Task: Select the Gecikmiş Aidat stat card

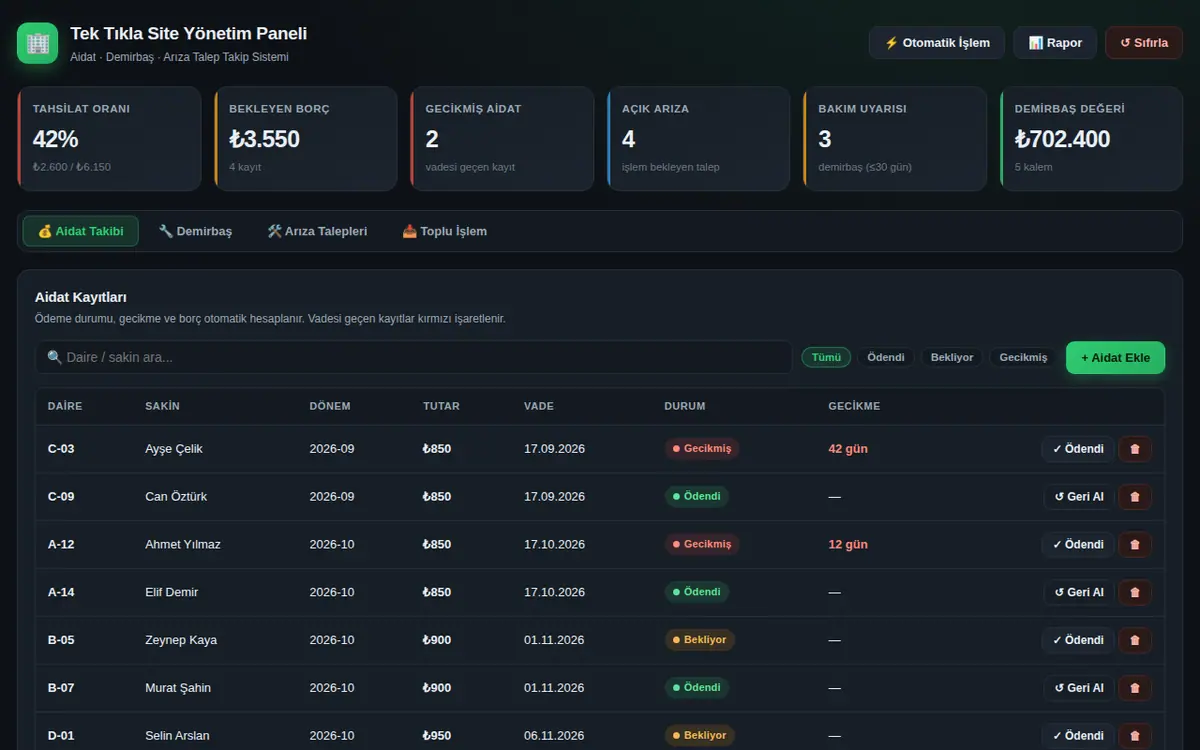Action: (x=502, y=139)
